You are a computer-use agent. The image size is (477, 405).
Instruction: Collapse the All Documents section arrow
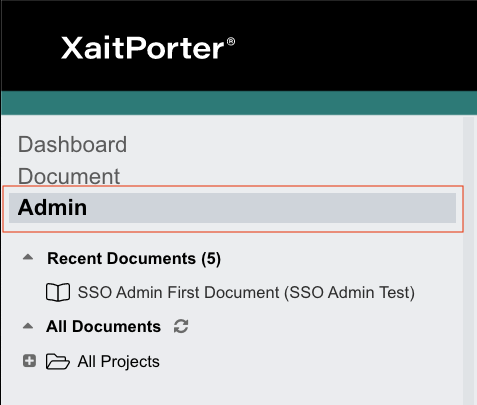(28, 326)
